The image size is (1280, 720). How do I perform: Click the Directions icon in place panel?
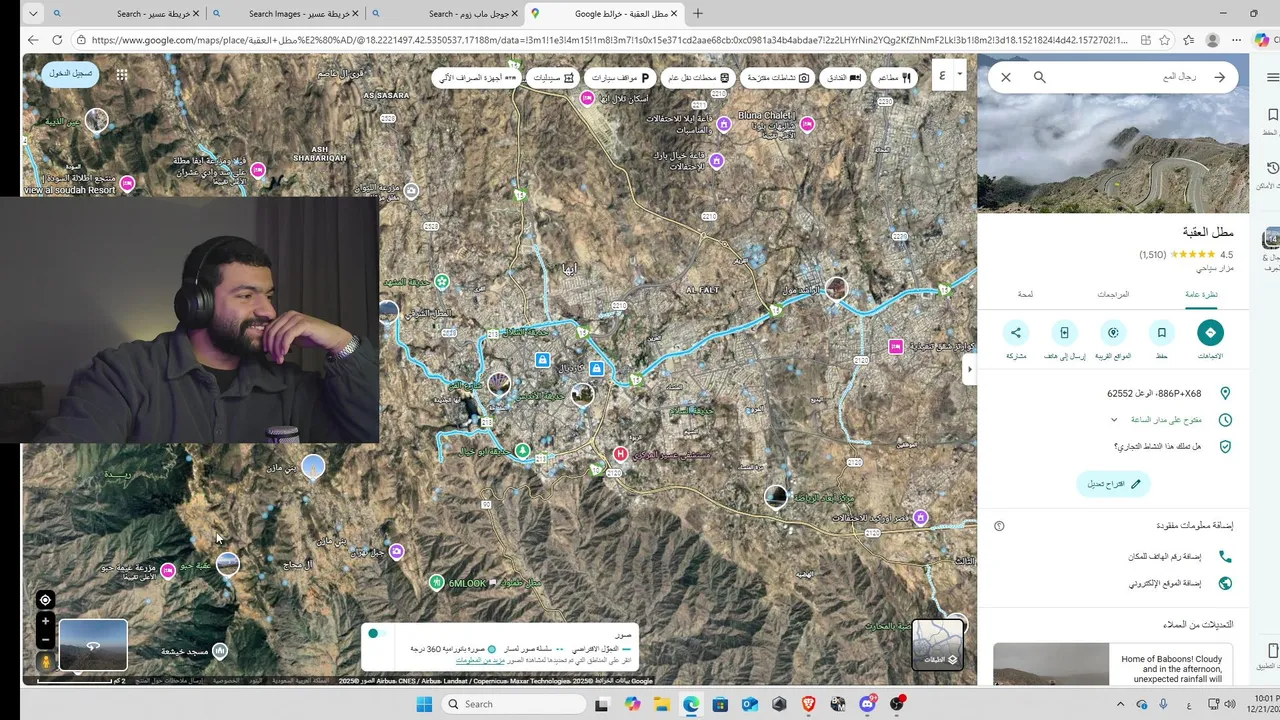tap(1210, 333)
